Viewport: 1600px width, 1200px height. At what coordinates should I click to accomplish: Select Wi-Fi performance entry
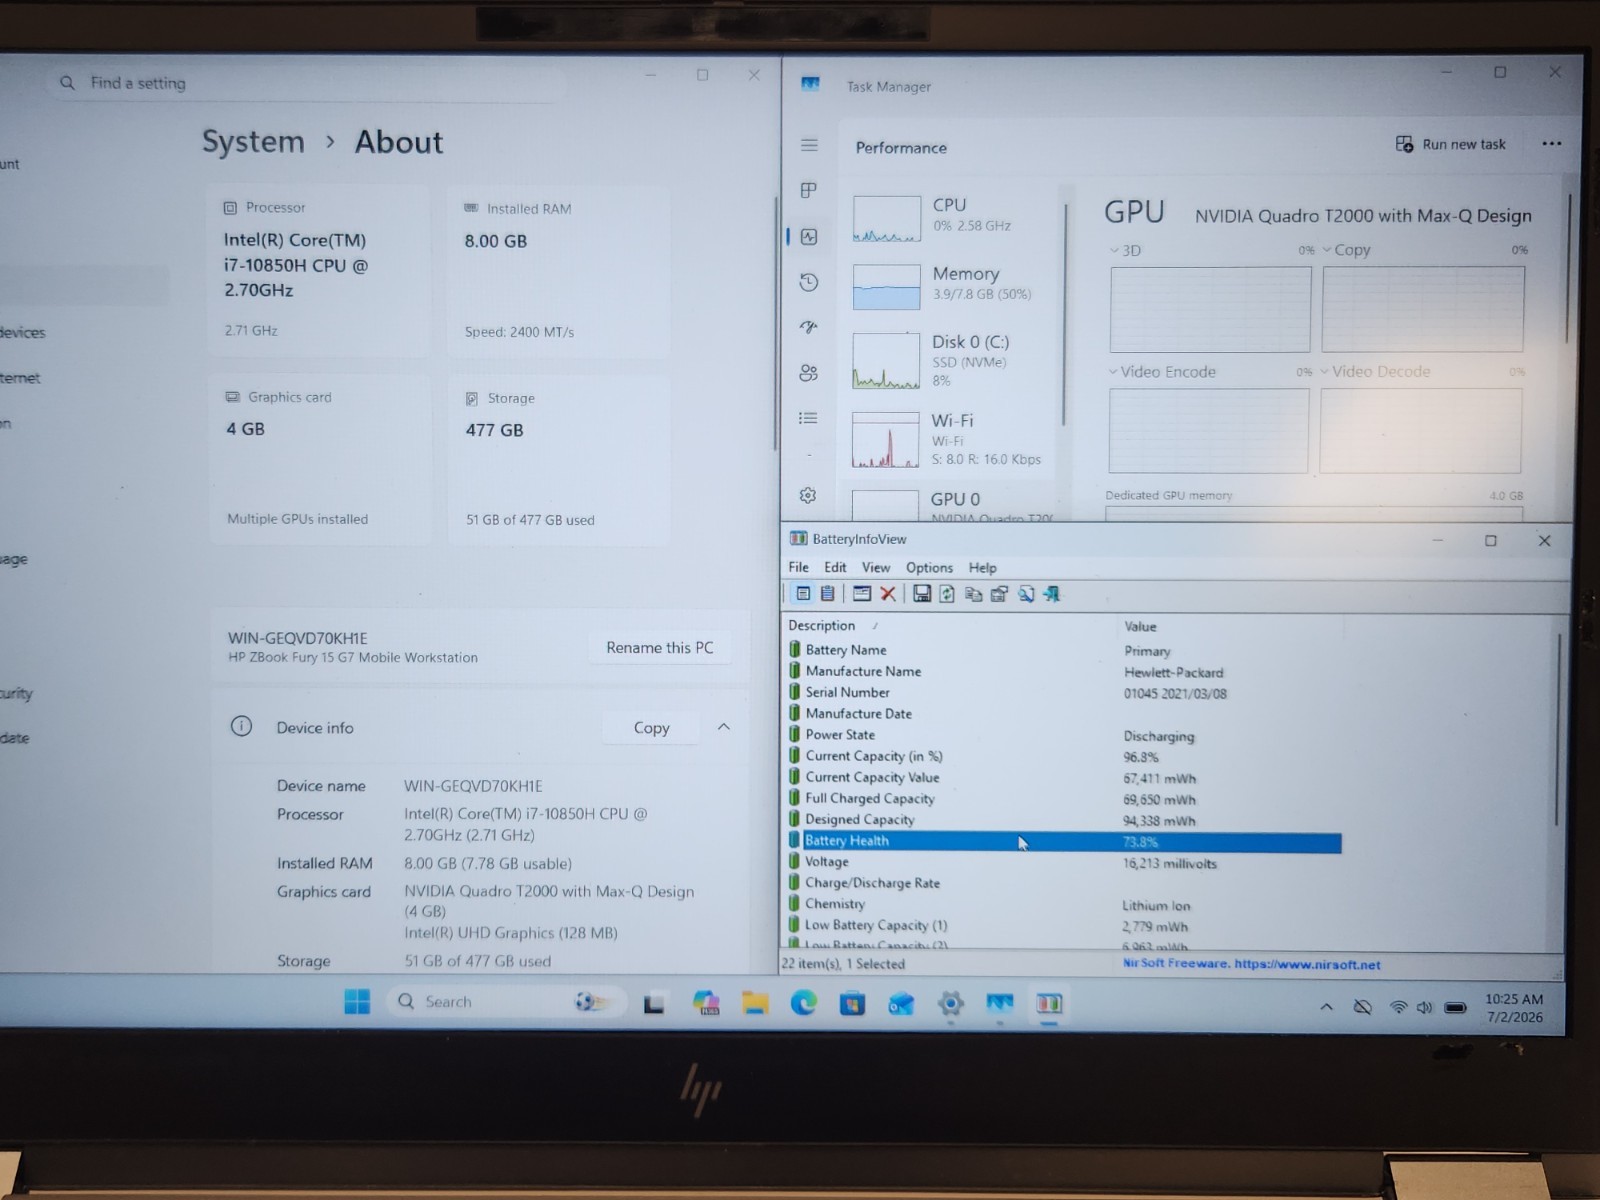click(x=950, y=439)
